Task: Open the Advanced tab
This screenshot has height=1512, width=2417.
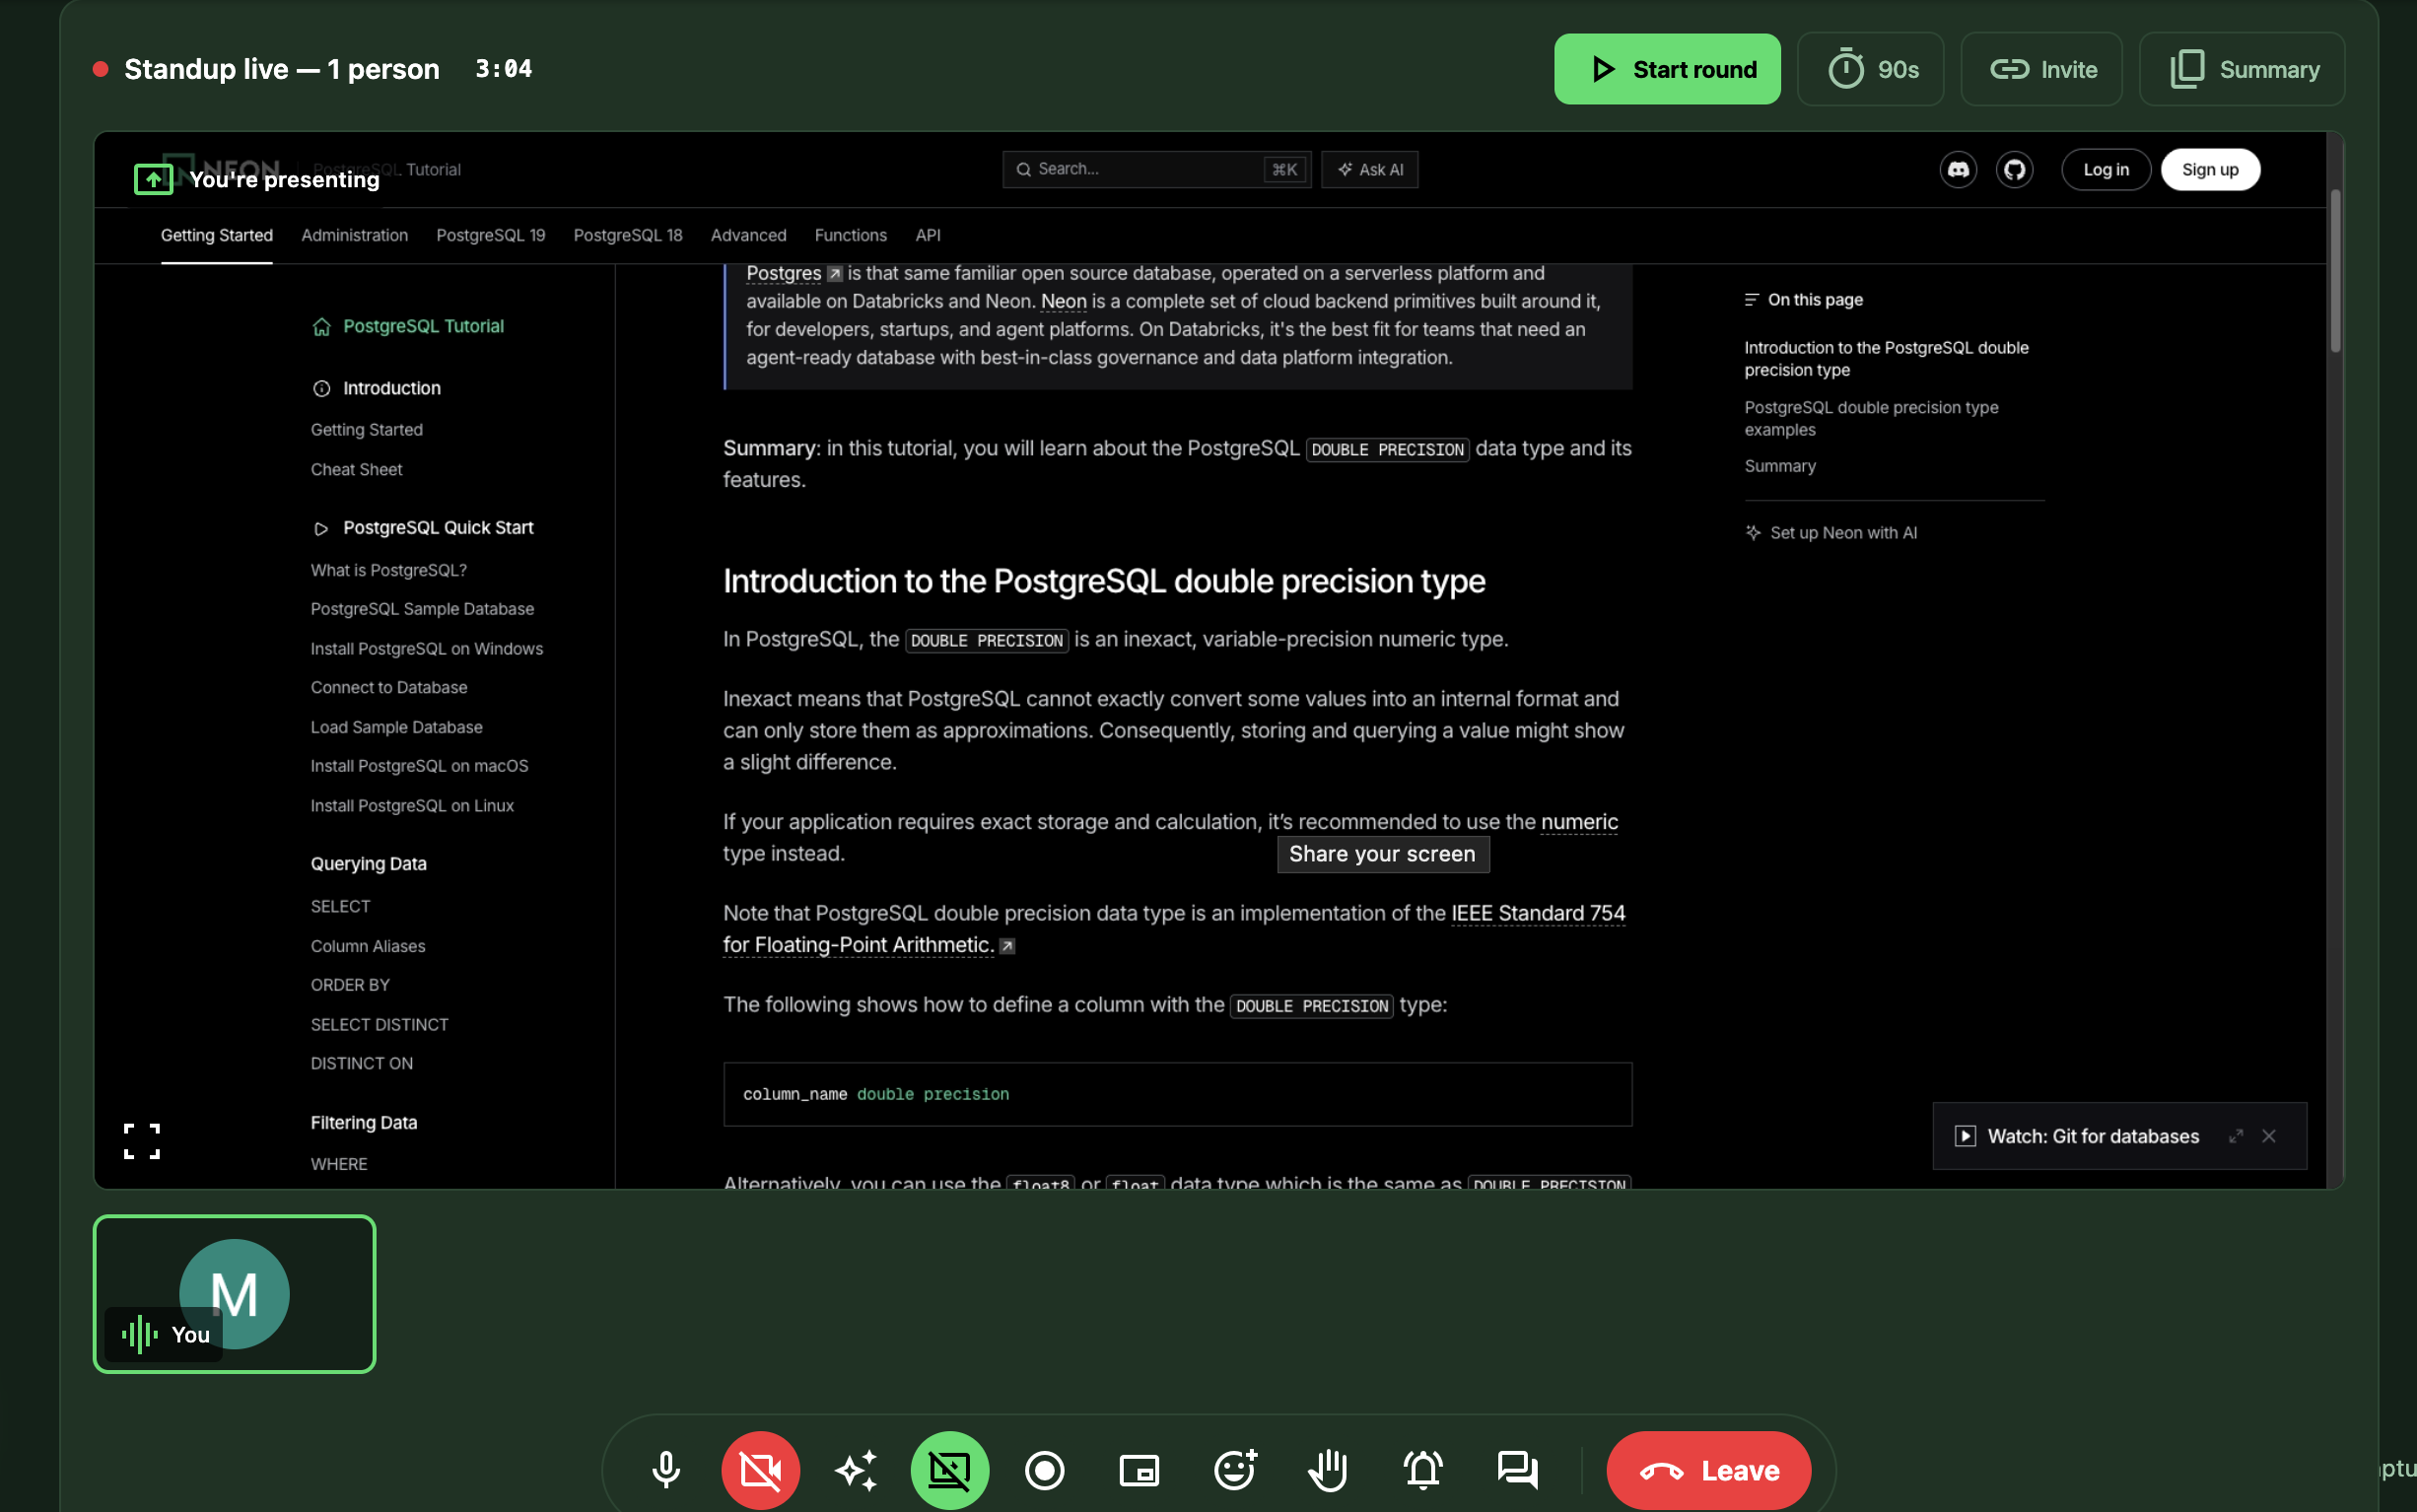Action: pos(748,235)
